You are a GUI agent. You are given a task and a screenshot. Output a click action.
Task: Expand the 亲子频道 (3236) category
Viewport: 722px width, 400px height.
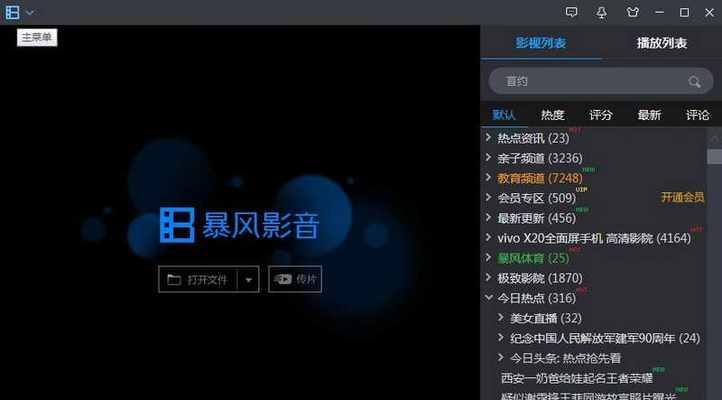pyautogui.click(x=489, y=157)
